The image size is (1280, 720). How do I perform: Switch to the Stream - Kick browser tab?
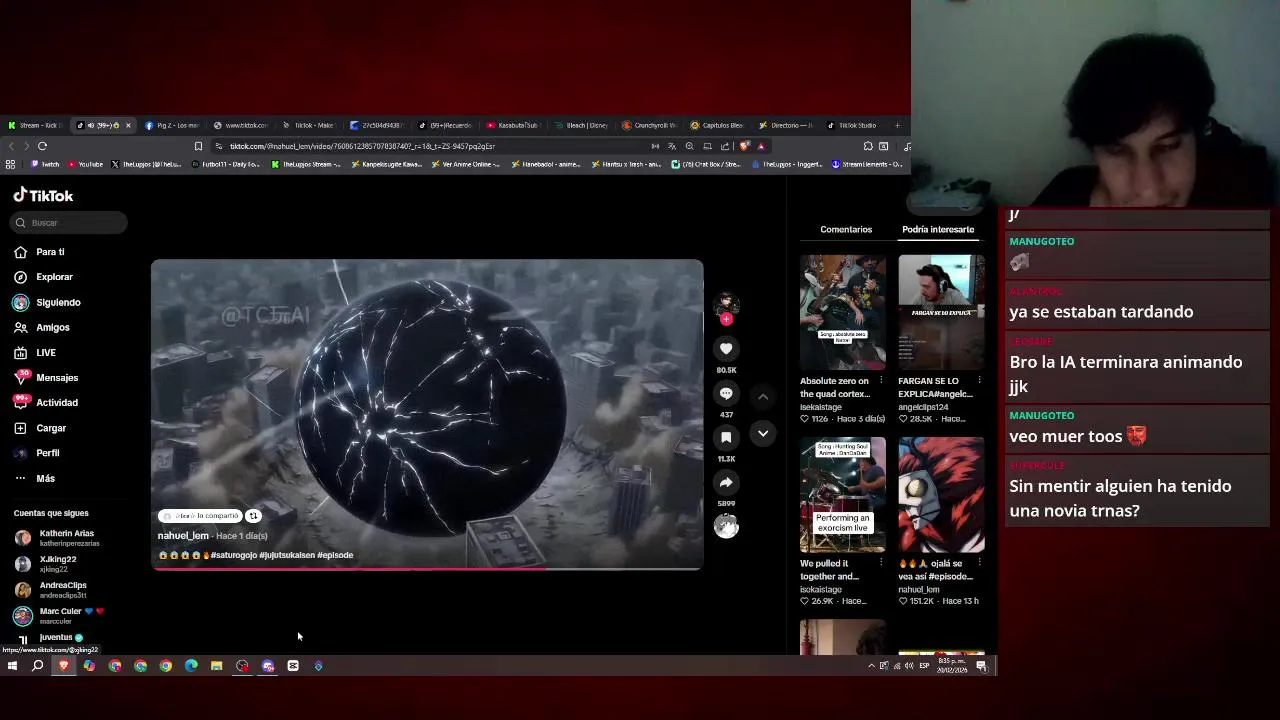pos(35,126)
